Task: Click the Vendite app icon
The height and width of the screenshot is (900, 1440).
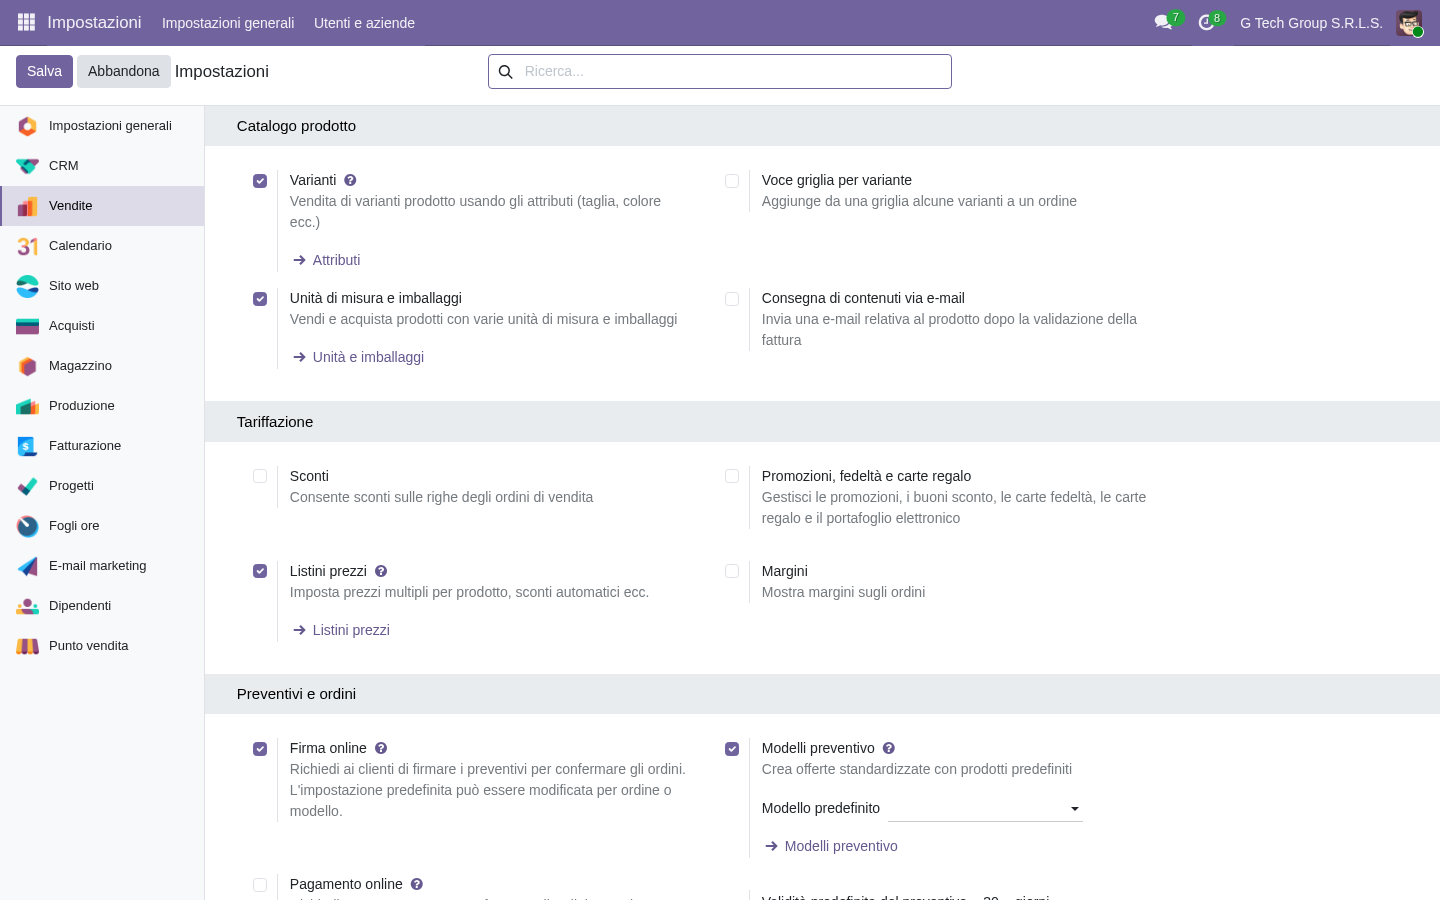Action: [28, 206]
